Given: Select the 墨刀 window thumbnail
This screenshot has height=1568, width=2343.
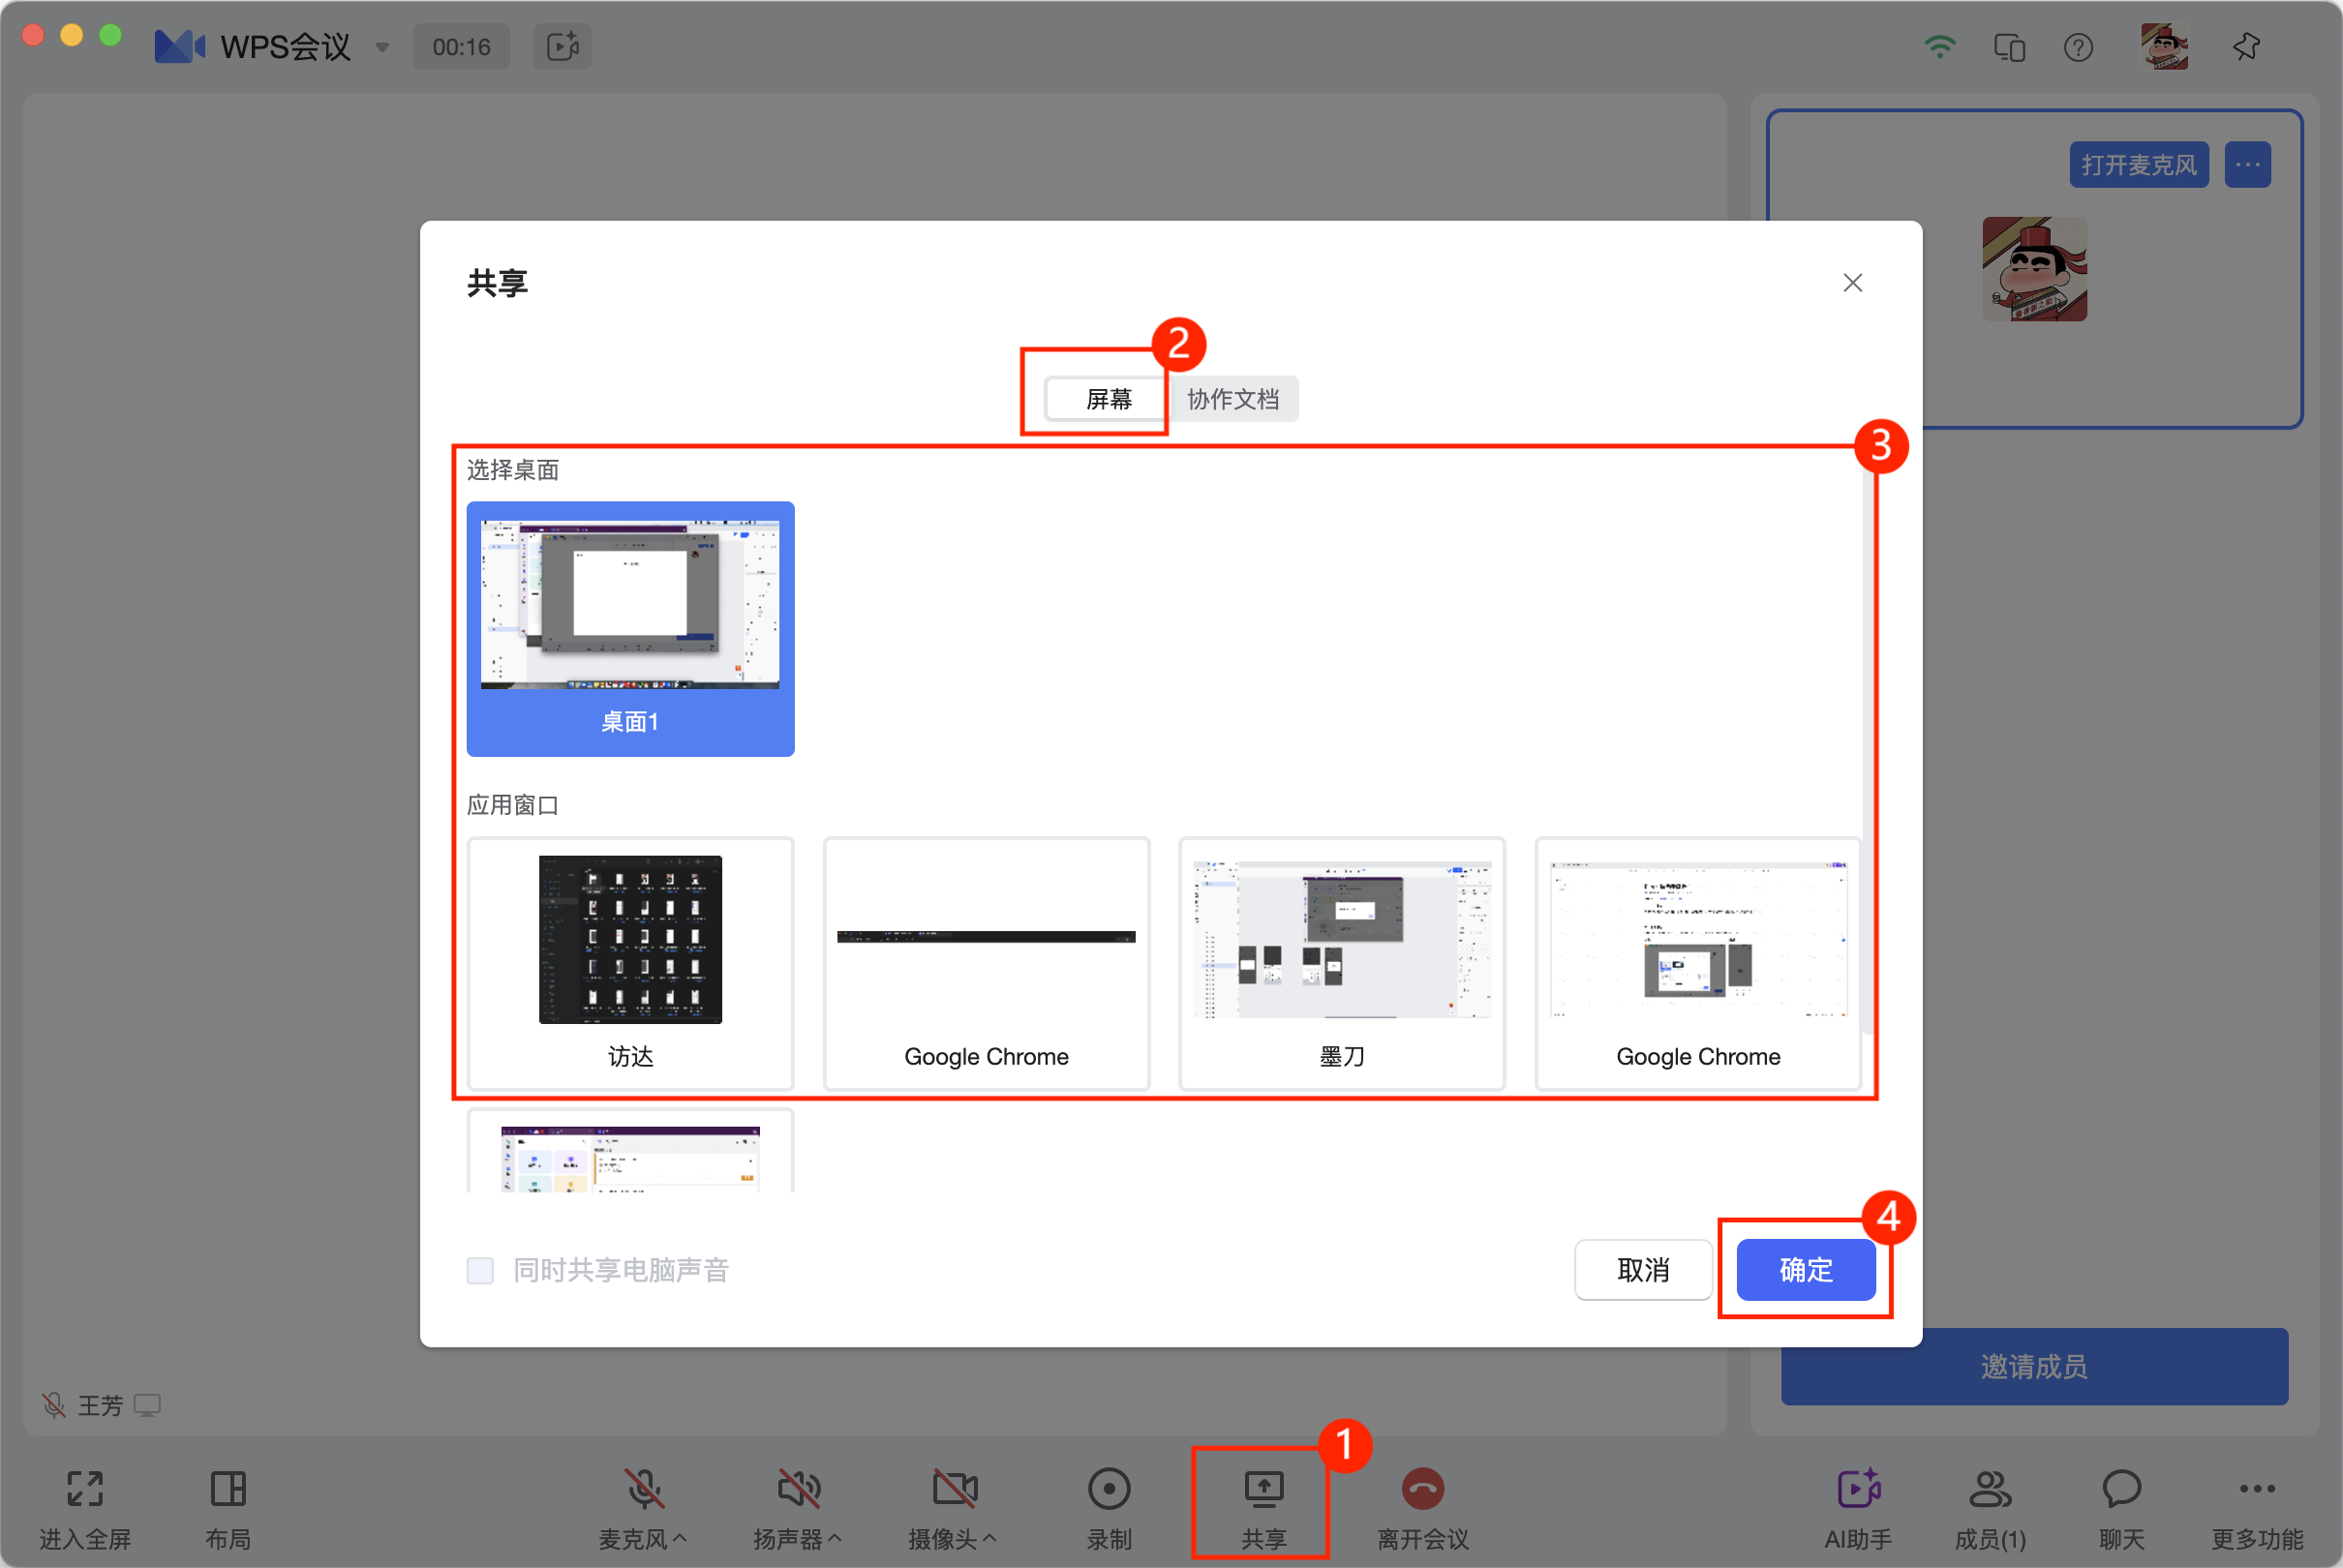Looking at the screenshot, I should pos(1341,962).
